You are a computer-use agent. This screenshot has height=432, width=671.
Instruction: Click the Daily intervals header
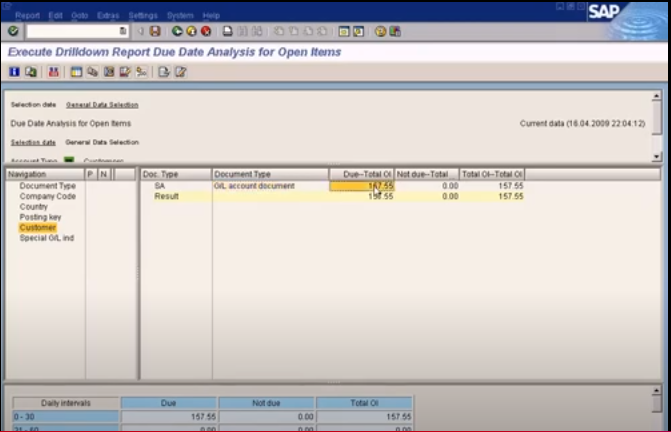[65, 403]
